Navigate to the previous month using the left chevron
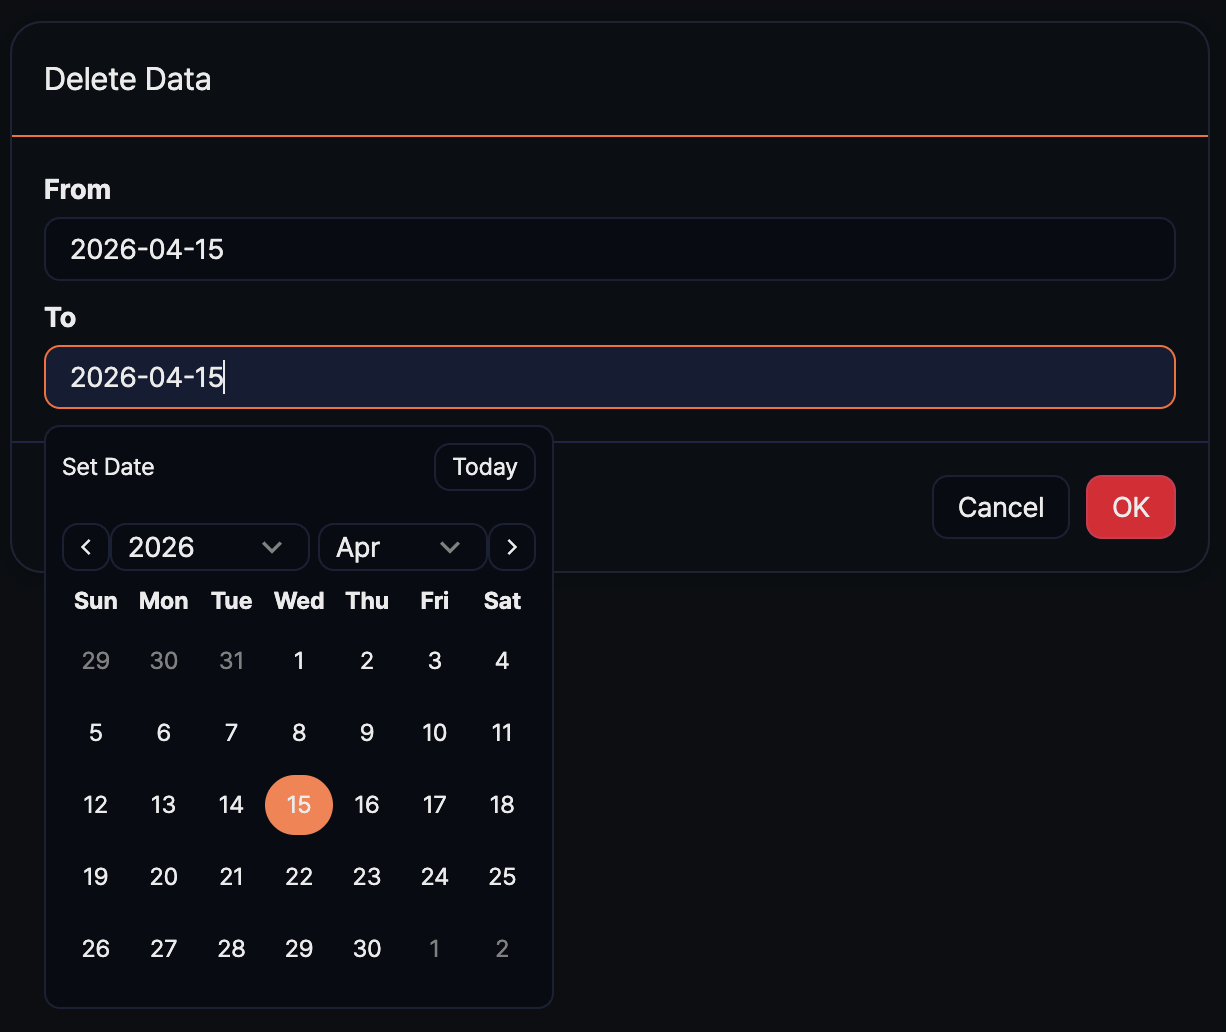Viewport: 1226px width, 1032px height. tap(85, 547)
